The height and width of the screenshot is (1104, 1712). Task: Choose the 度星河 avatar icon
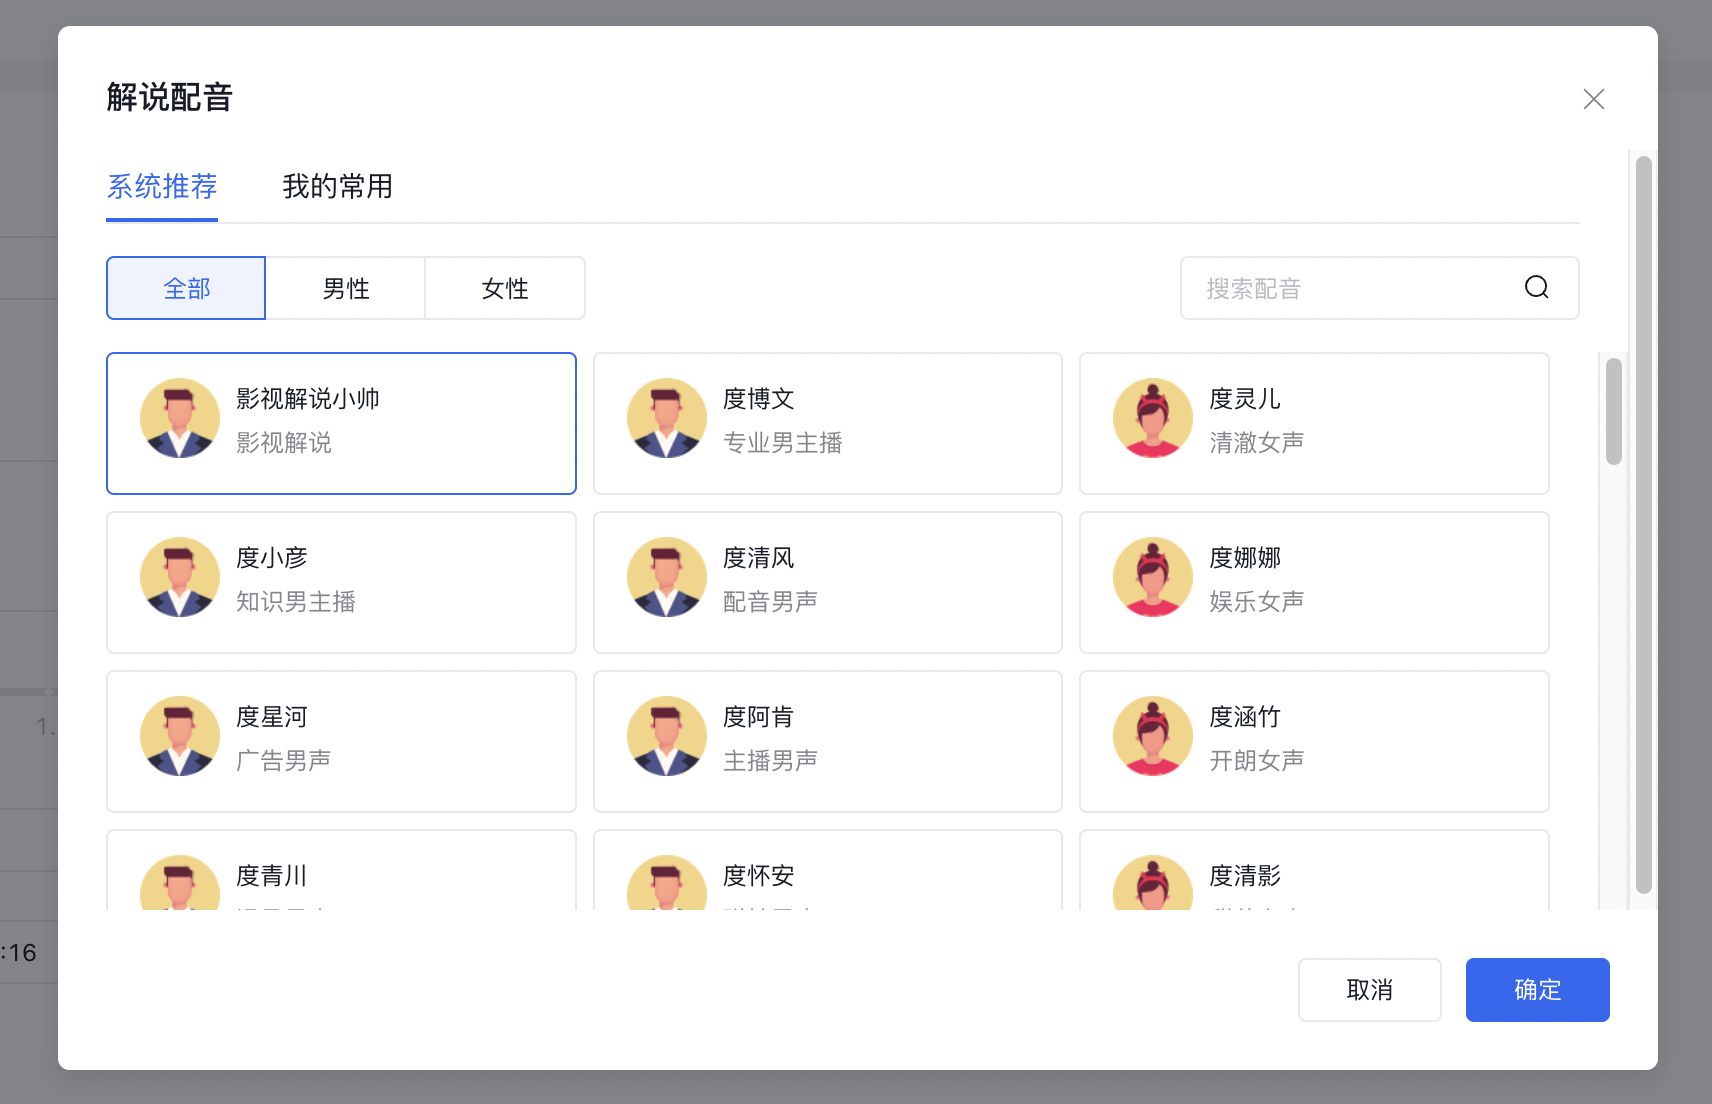(180, 736)
